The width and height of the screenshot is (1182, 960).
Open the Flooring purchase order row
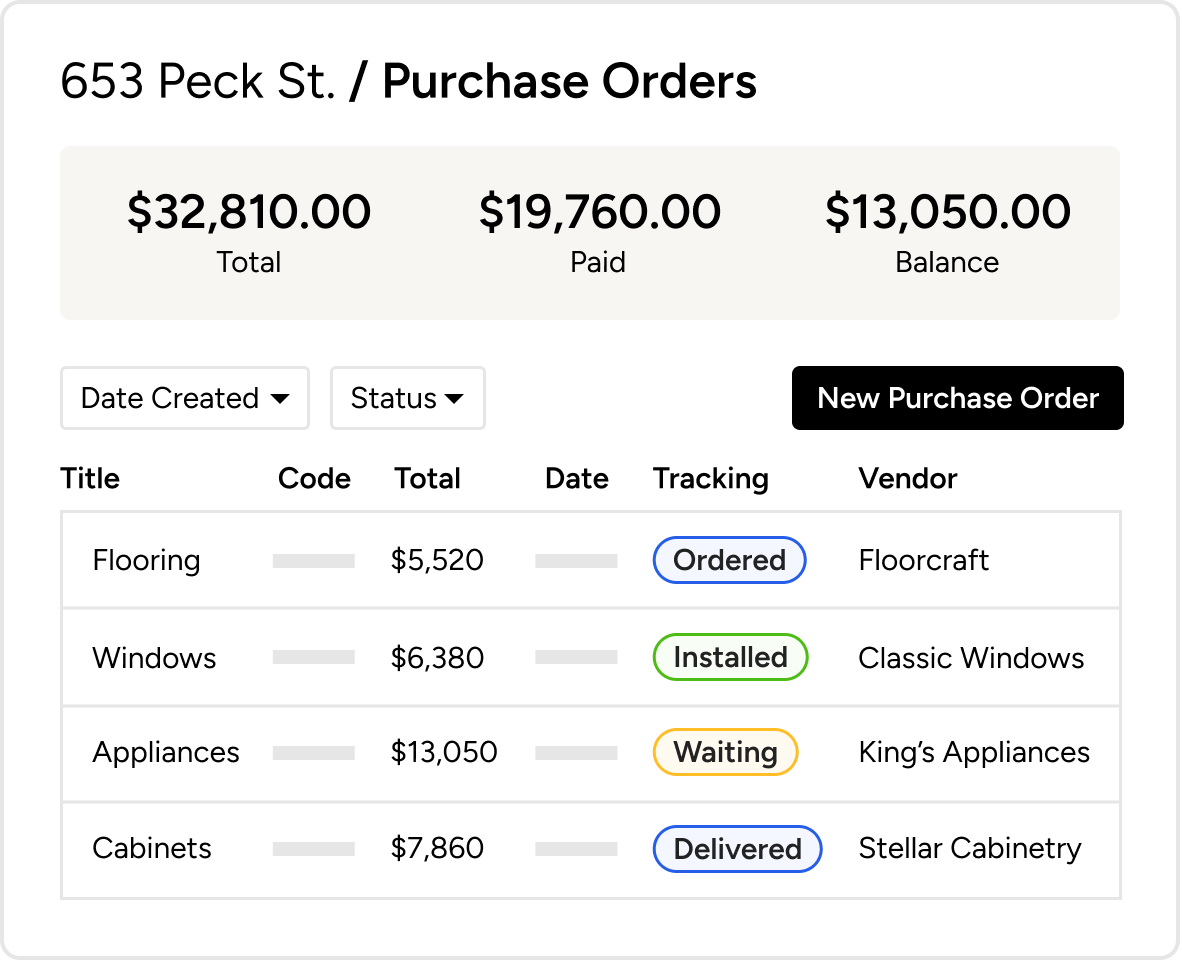pos(146,560)
